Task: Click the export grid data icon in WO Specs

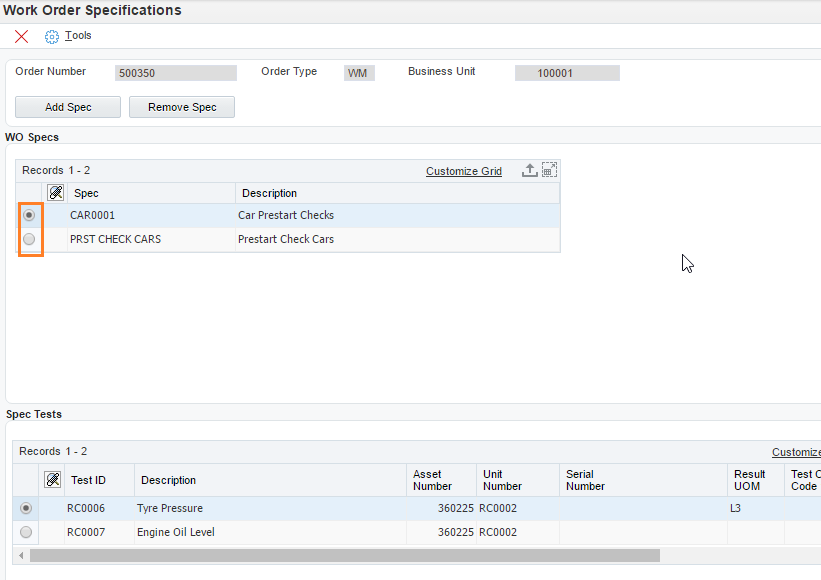Action: [x=530, y=171]
